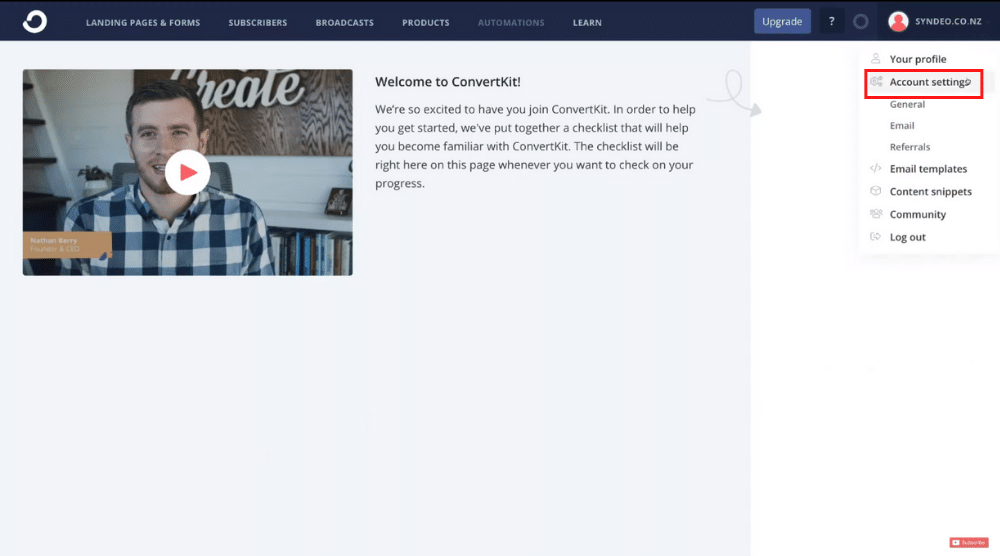Choose Referrals under Account settings
The height and width of the screenshot is (556, 1000).
pyautogui.click(x=909, y=147)
